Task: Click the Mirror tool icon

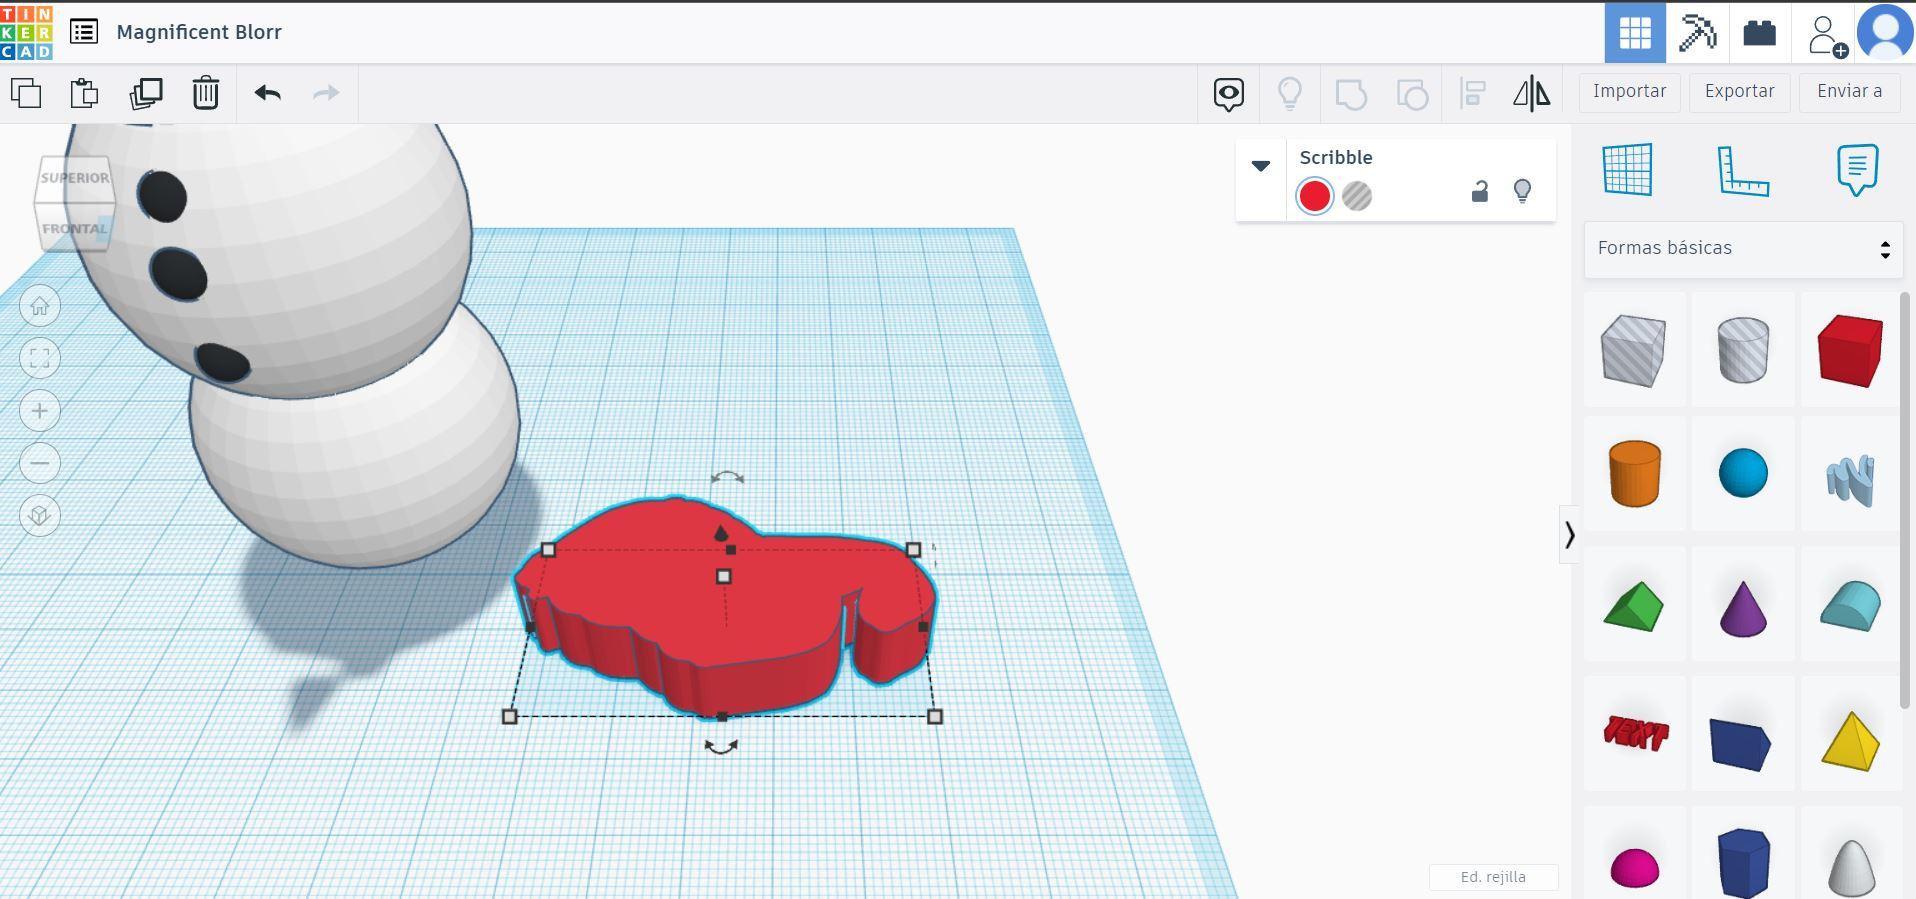Action: [1531, 94]
